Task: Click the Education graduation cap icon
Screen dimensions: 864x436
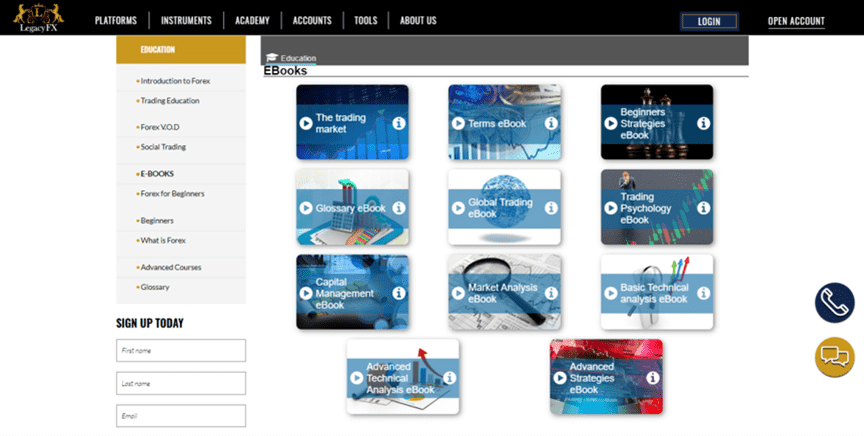Action: pos(272,57)
